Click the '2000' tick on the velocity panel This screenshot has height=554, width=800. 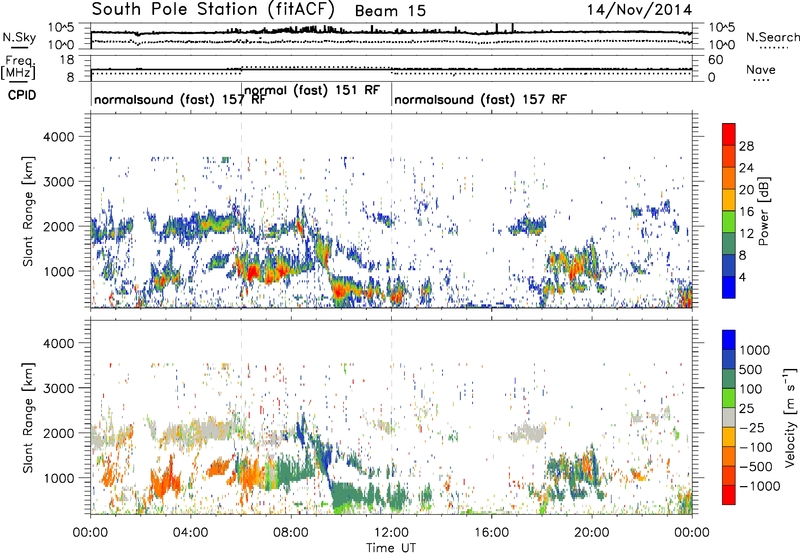click(58, 433)
